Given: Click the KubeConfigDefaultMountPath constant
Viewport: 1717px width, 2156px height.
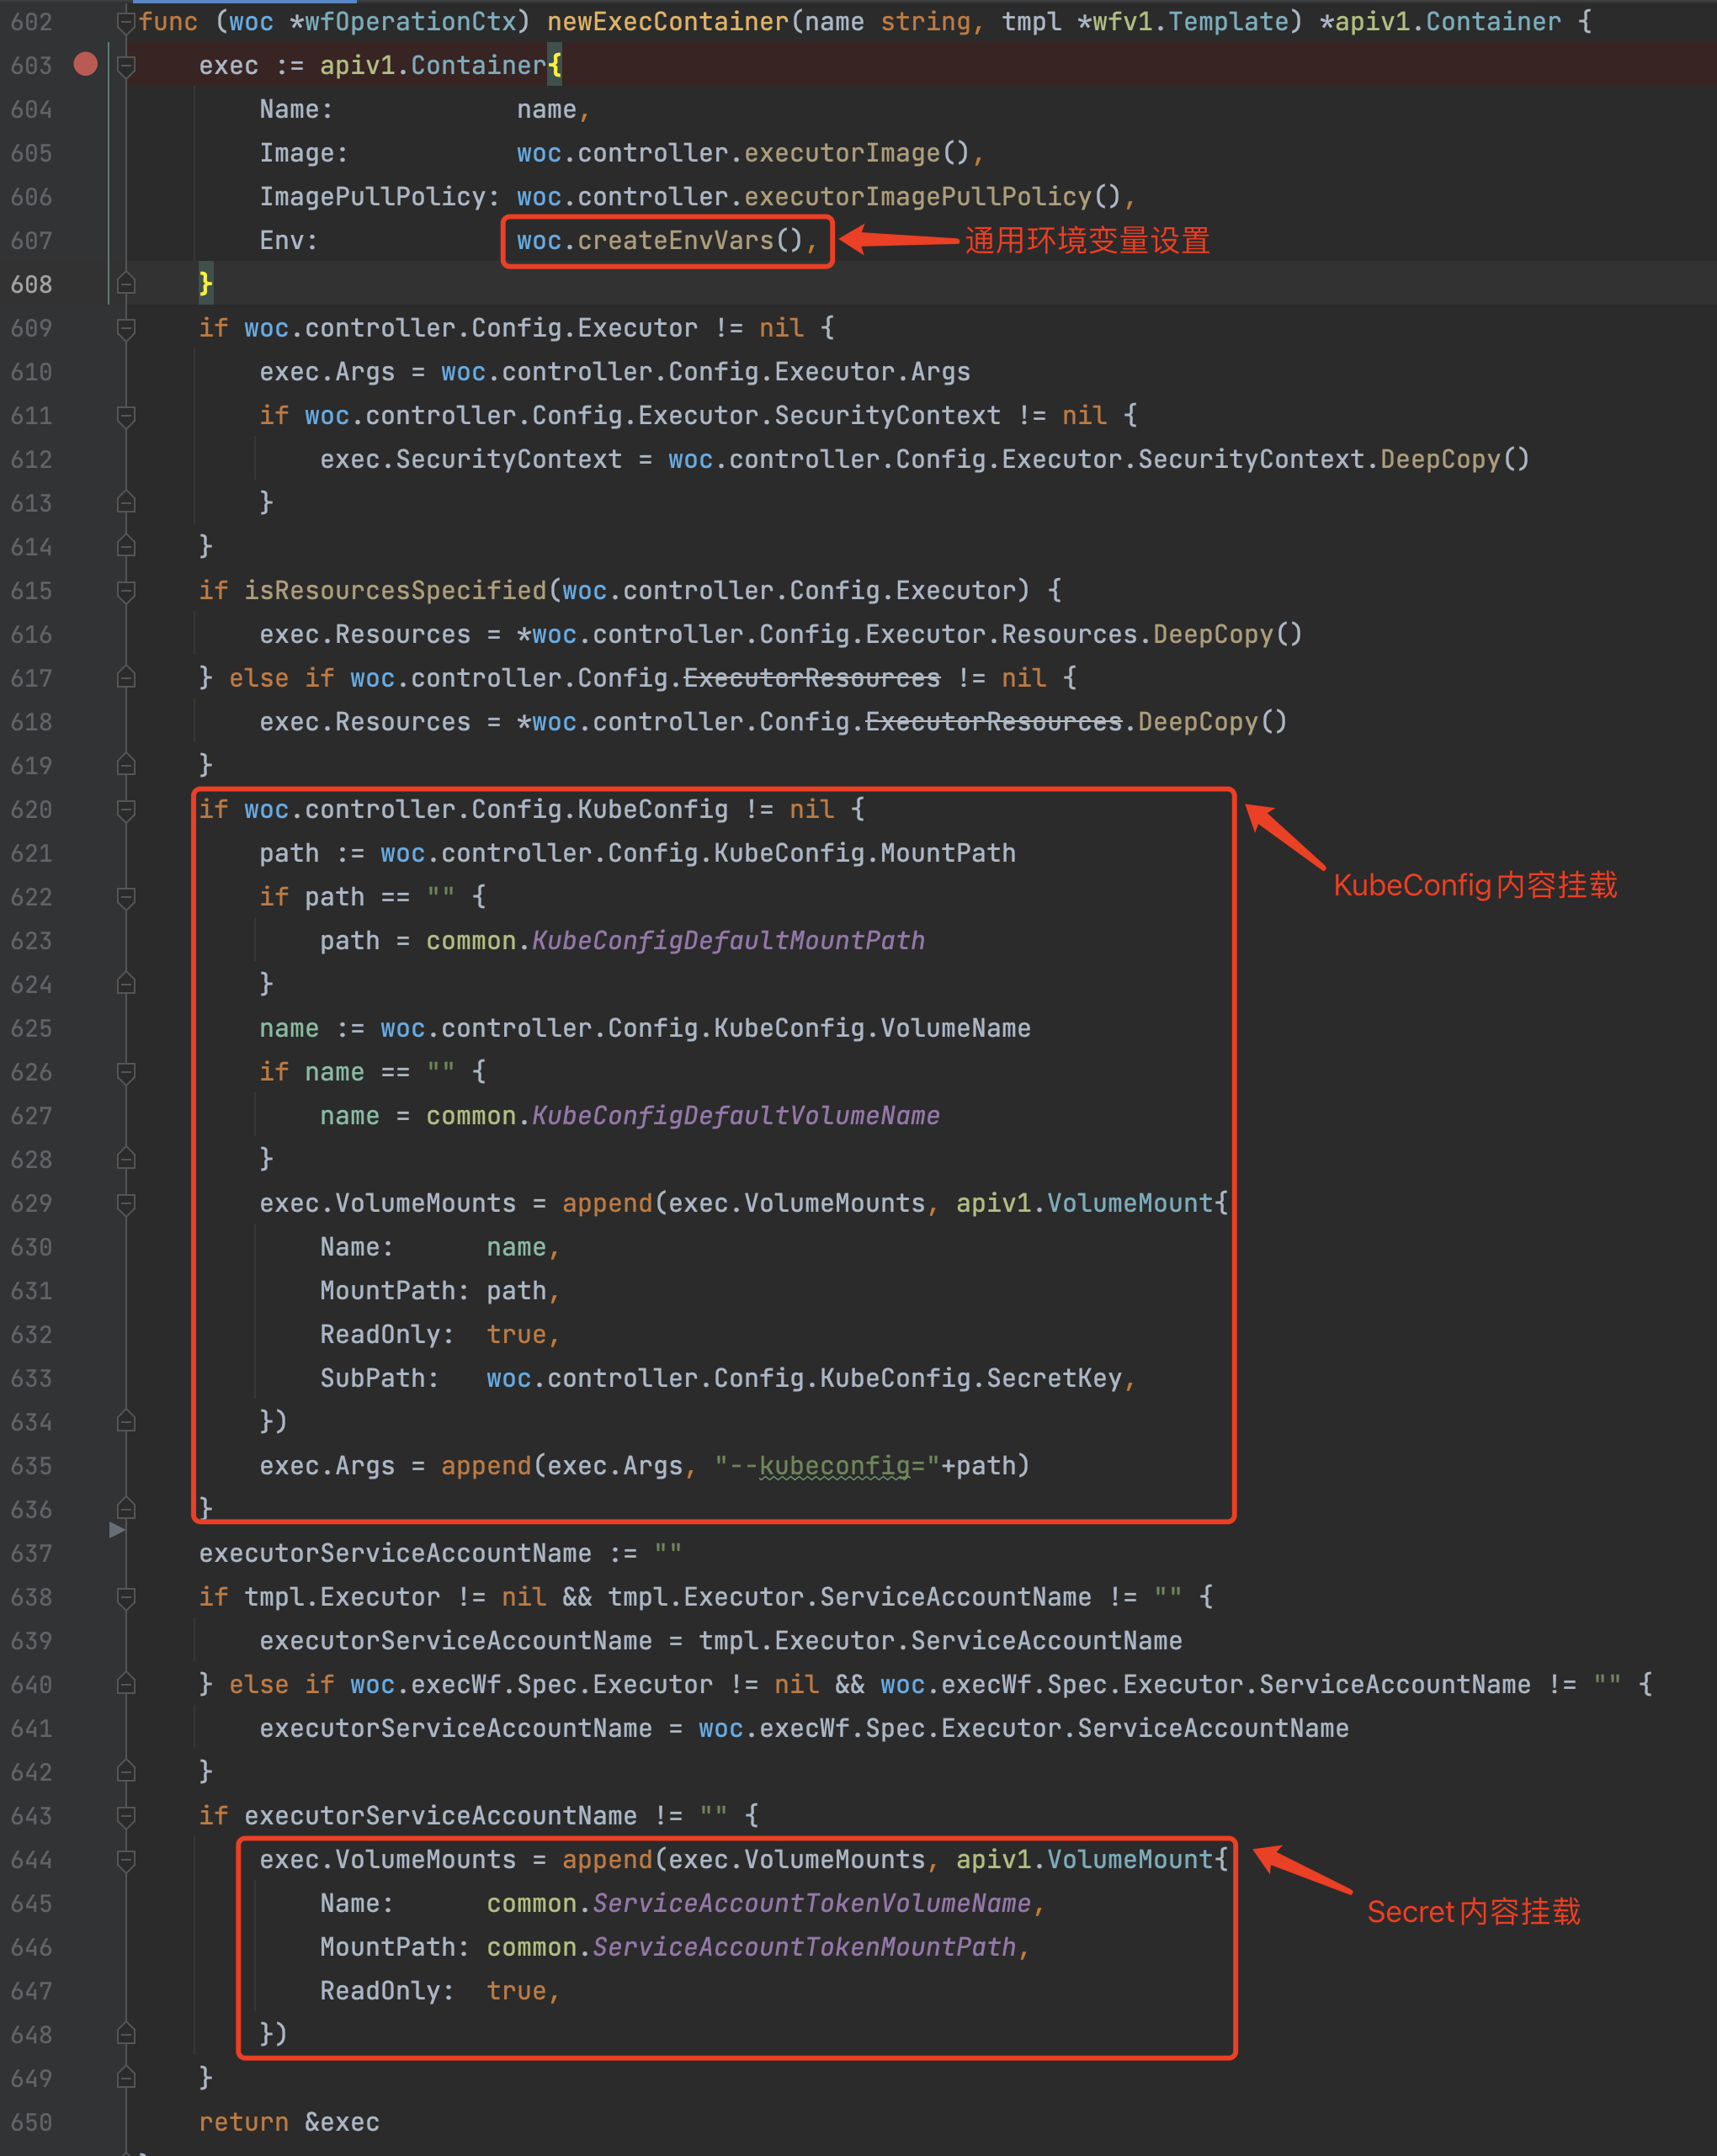Looking at the screenshot, I should pyautogui.click(x=728, y=941).
